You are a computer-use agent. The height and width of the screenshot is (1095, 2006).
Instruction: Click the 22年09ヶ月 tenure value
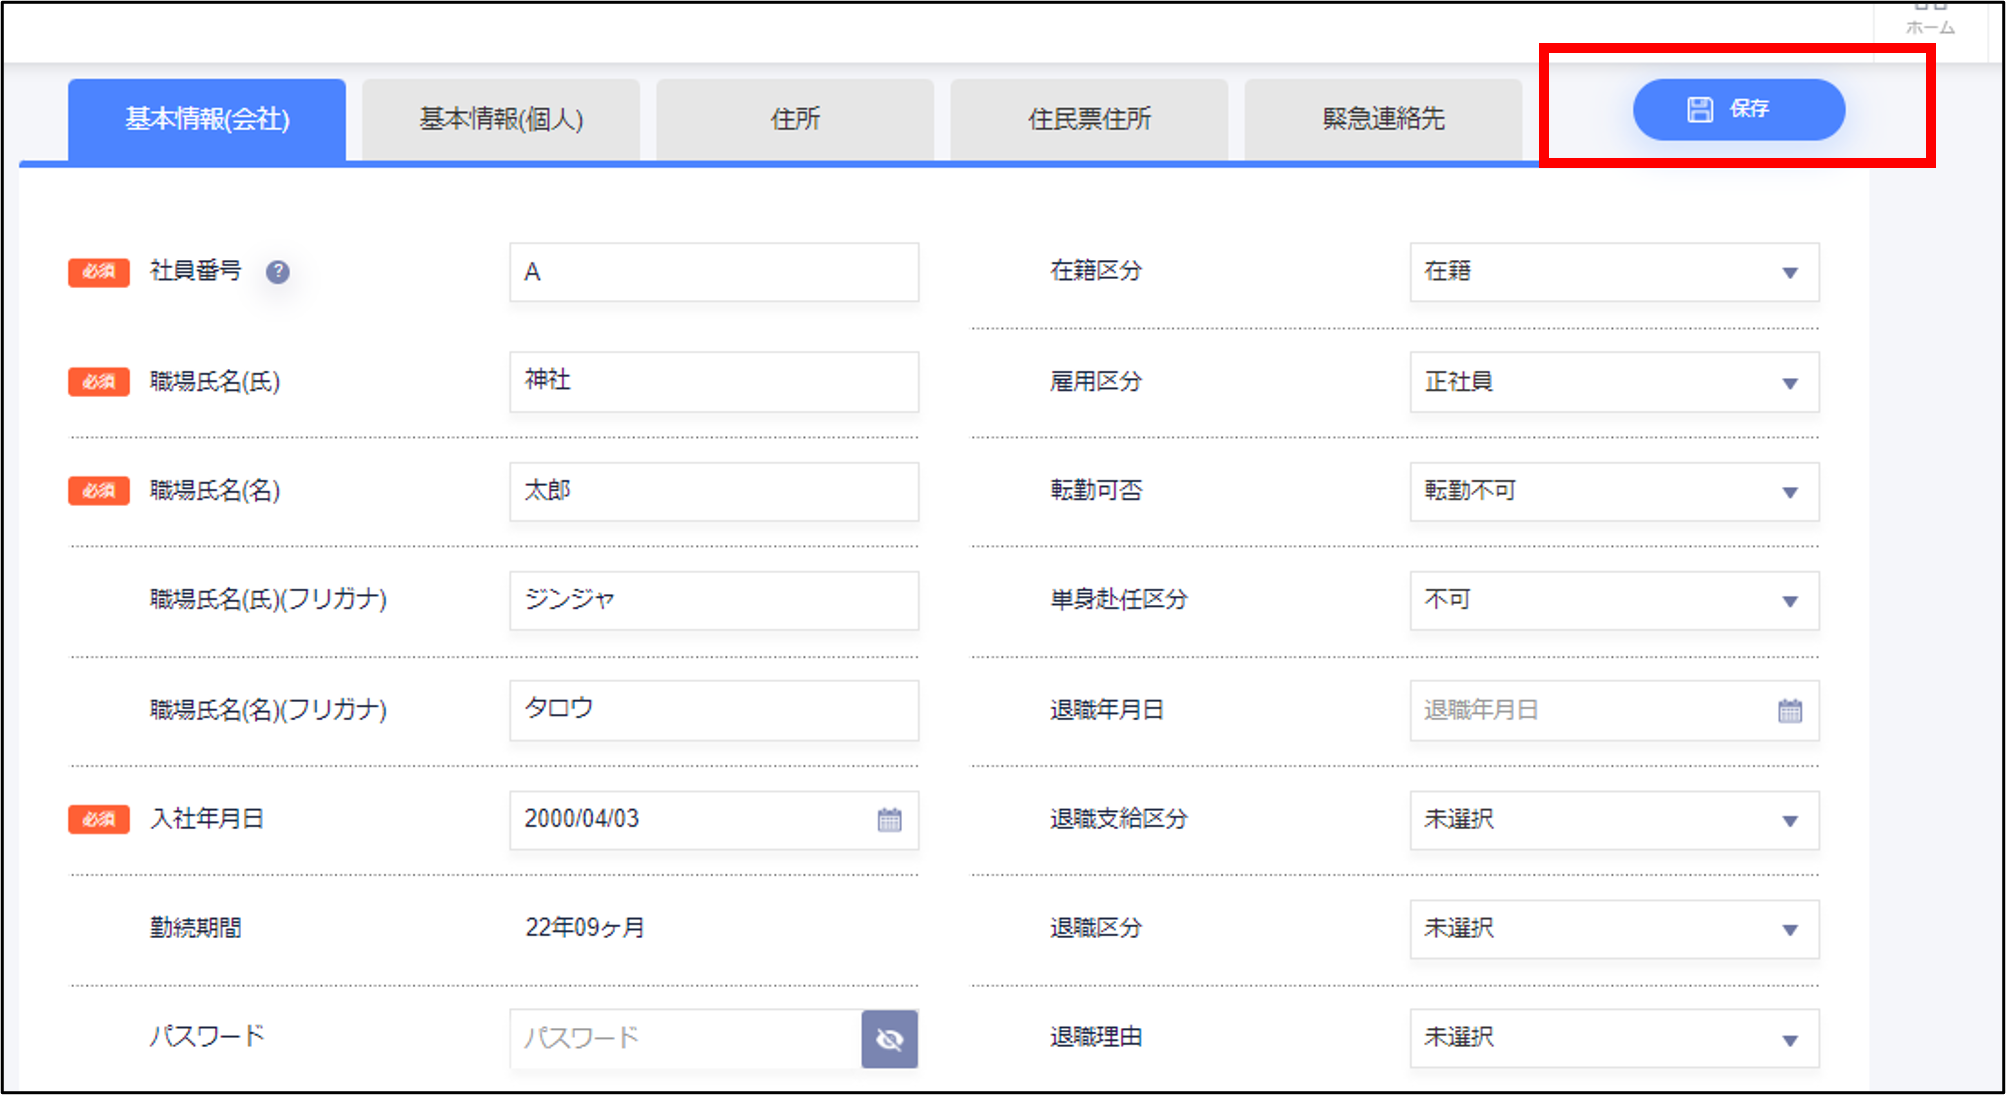pos(585,928)
